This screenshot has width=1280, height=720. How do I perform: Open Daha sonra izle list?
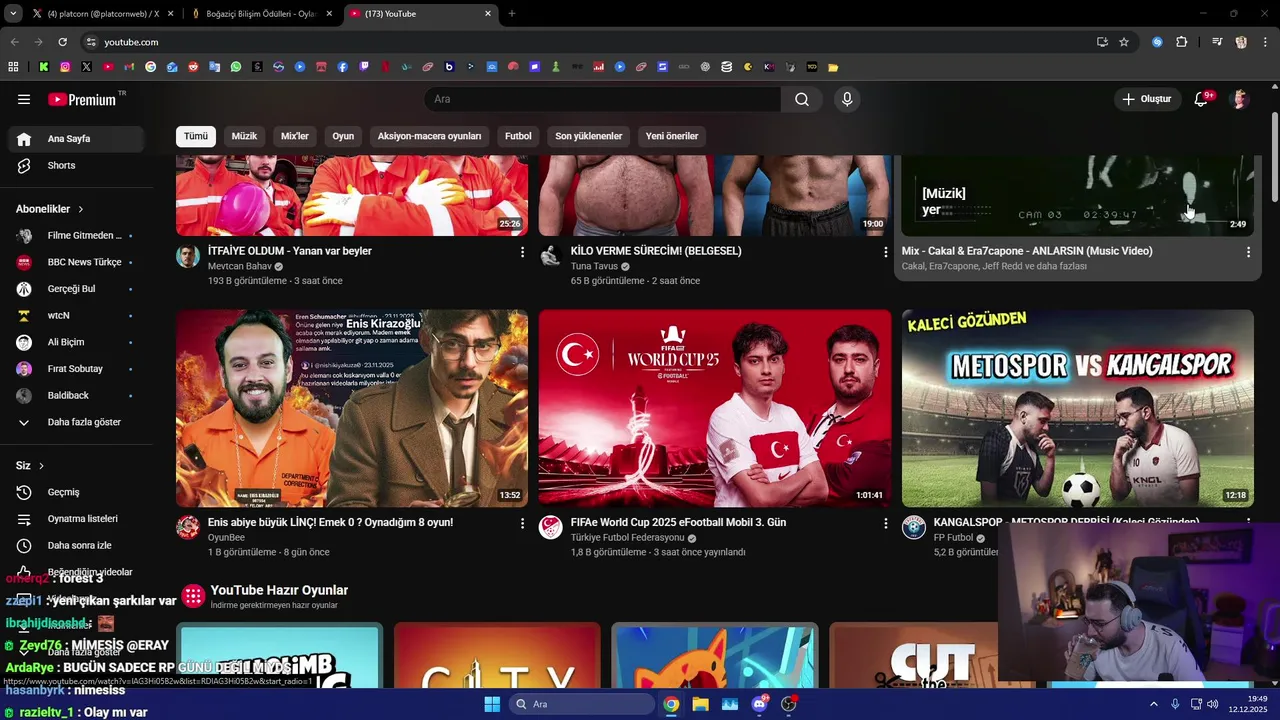[76, 545]
